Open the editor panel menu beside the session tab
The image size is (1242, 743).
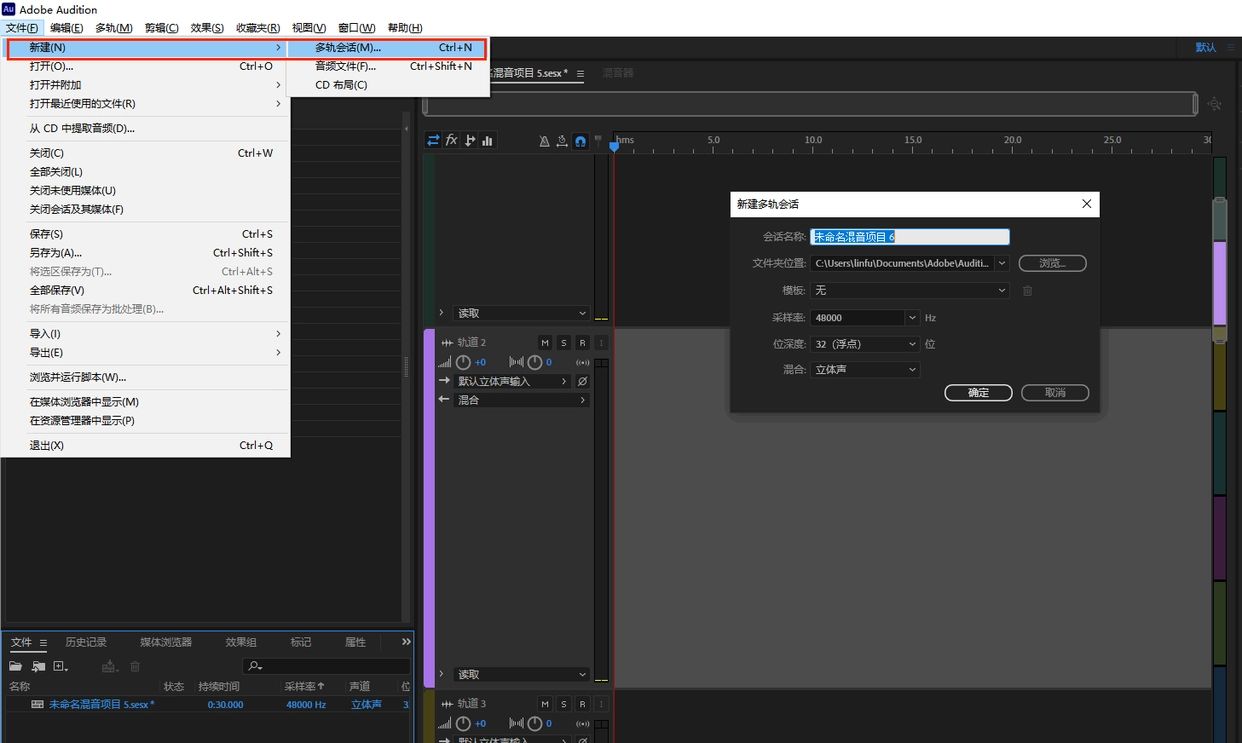[x=580, y=73]
